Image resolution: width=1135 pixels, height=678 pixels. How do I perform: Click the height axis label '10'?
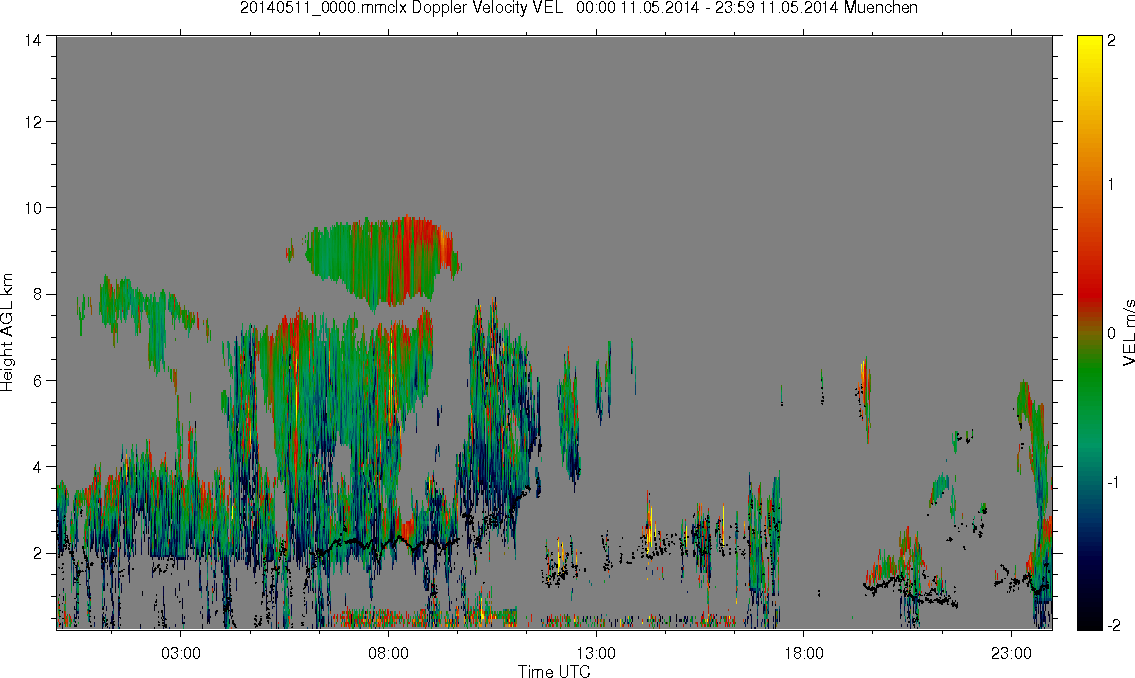pyautogui.click(x=32, y=208)
